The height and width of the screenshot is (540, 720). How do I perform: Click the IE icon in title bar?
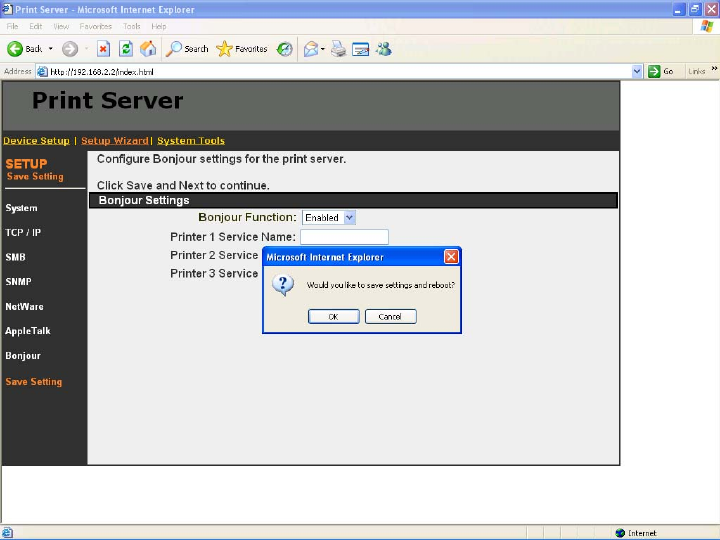[x=7, y=9]
